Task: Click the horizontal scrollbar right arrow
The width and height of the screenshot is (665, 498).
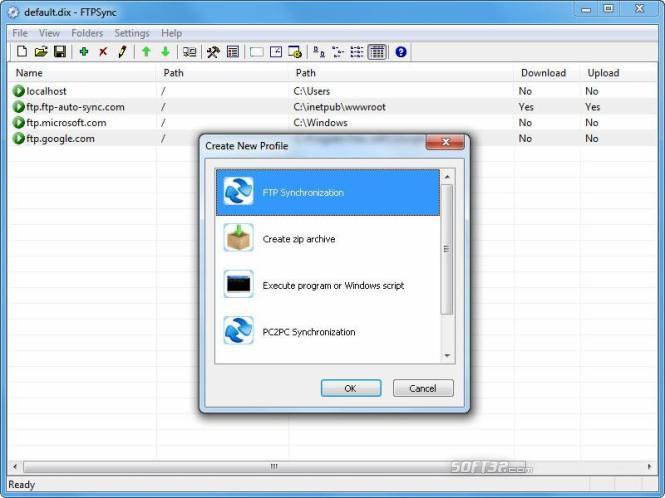Action: click(649, 467)
